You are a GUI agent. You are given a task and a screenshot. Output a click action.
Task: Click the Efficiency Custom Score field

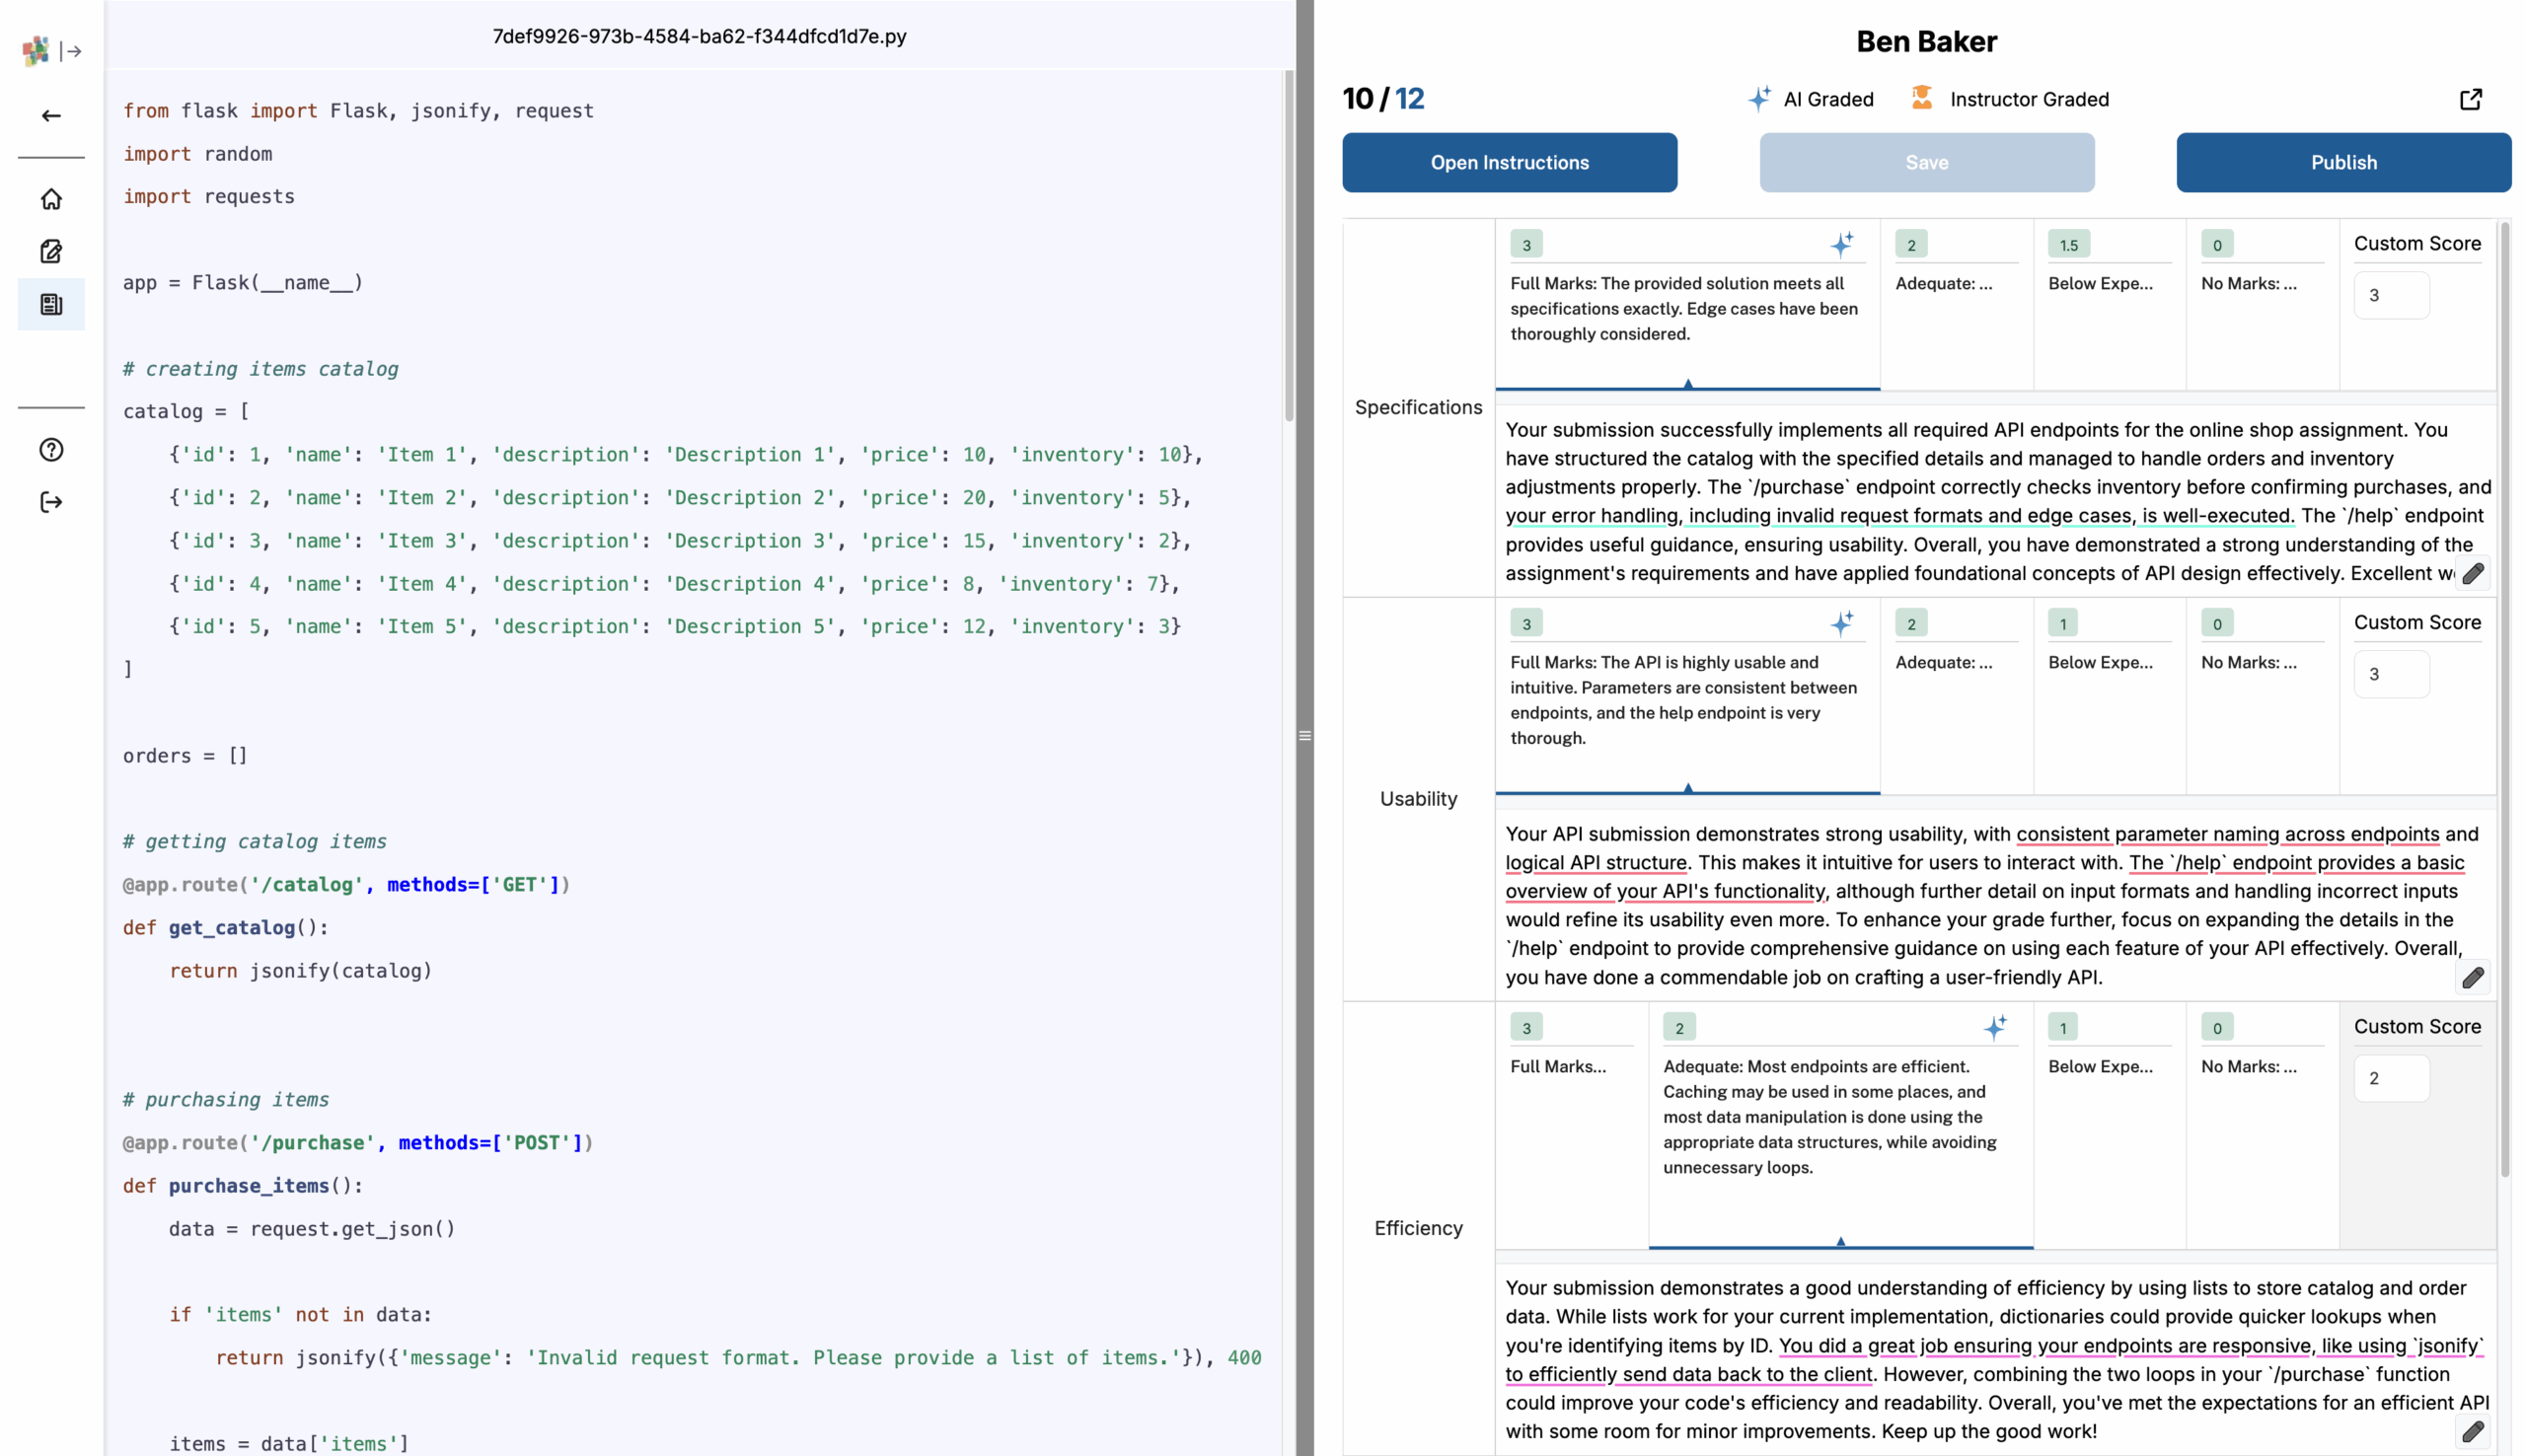coord(2390,1079)
